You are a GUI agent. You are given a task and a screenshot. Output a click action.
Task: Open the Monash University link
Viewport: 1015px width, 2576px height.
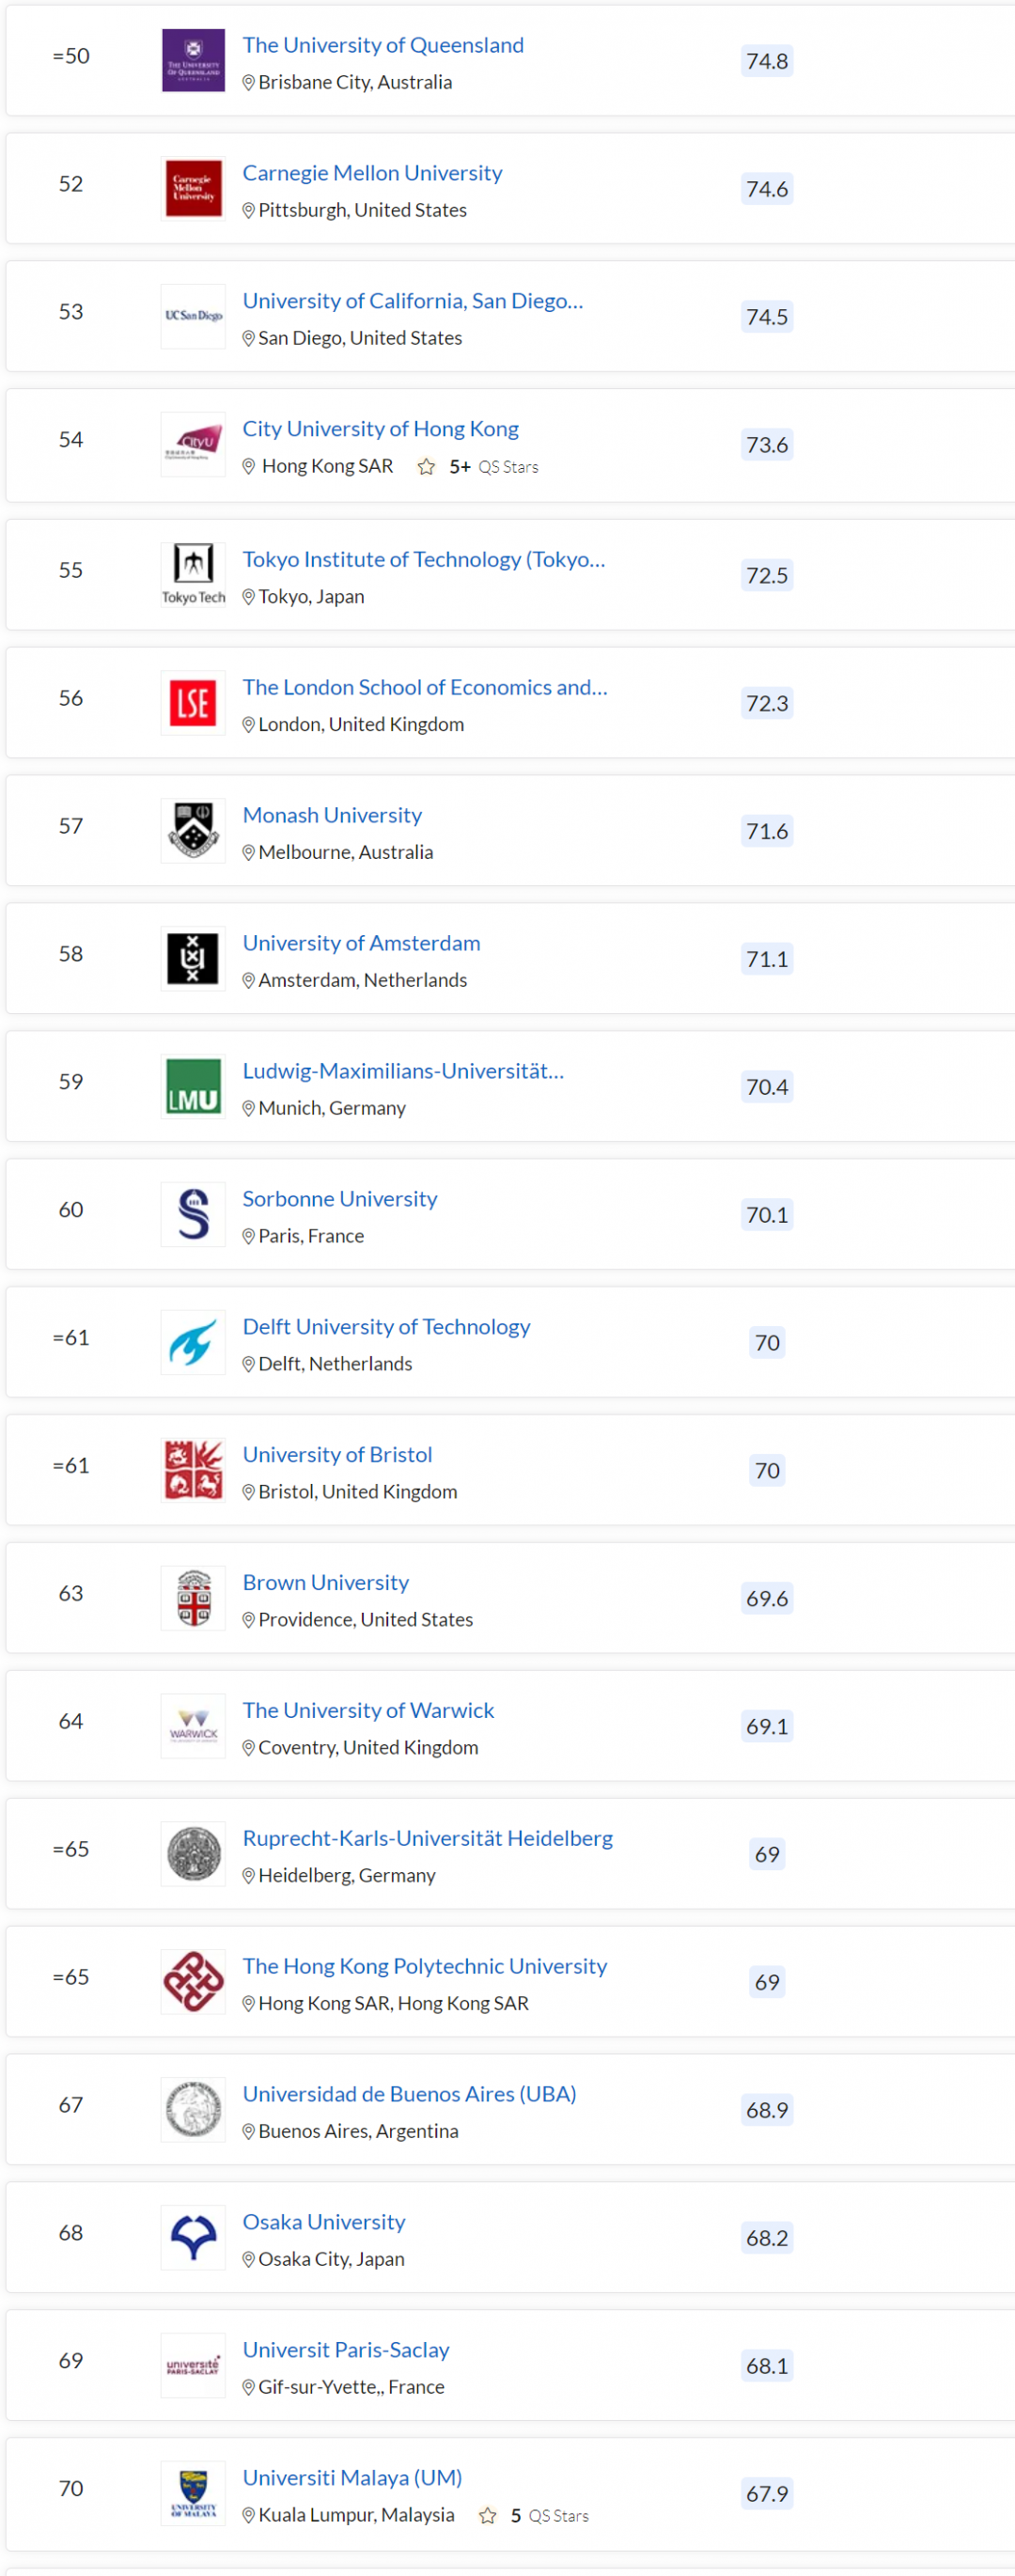click(332, 815)
